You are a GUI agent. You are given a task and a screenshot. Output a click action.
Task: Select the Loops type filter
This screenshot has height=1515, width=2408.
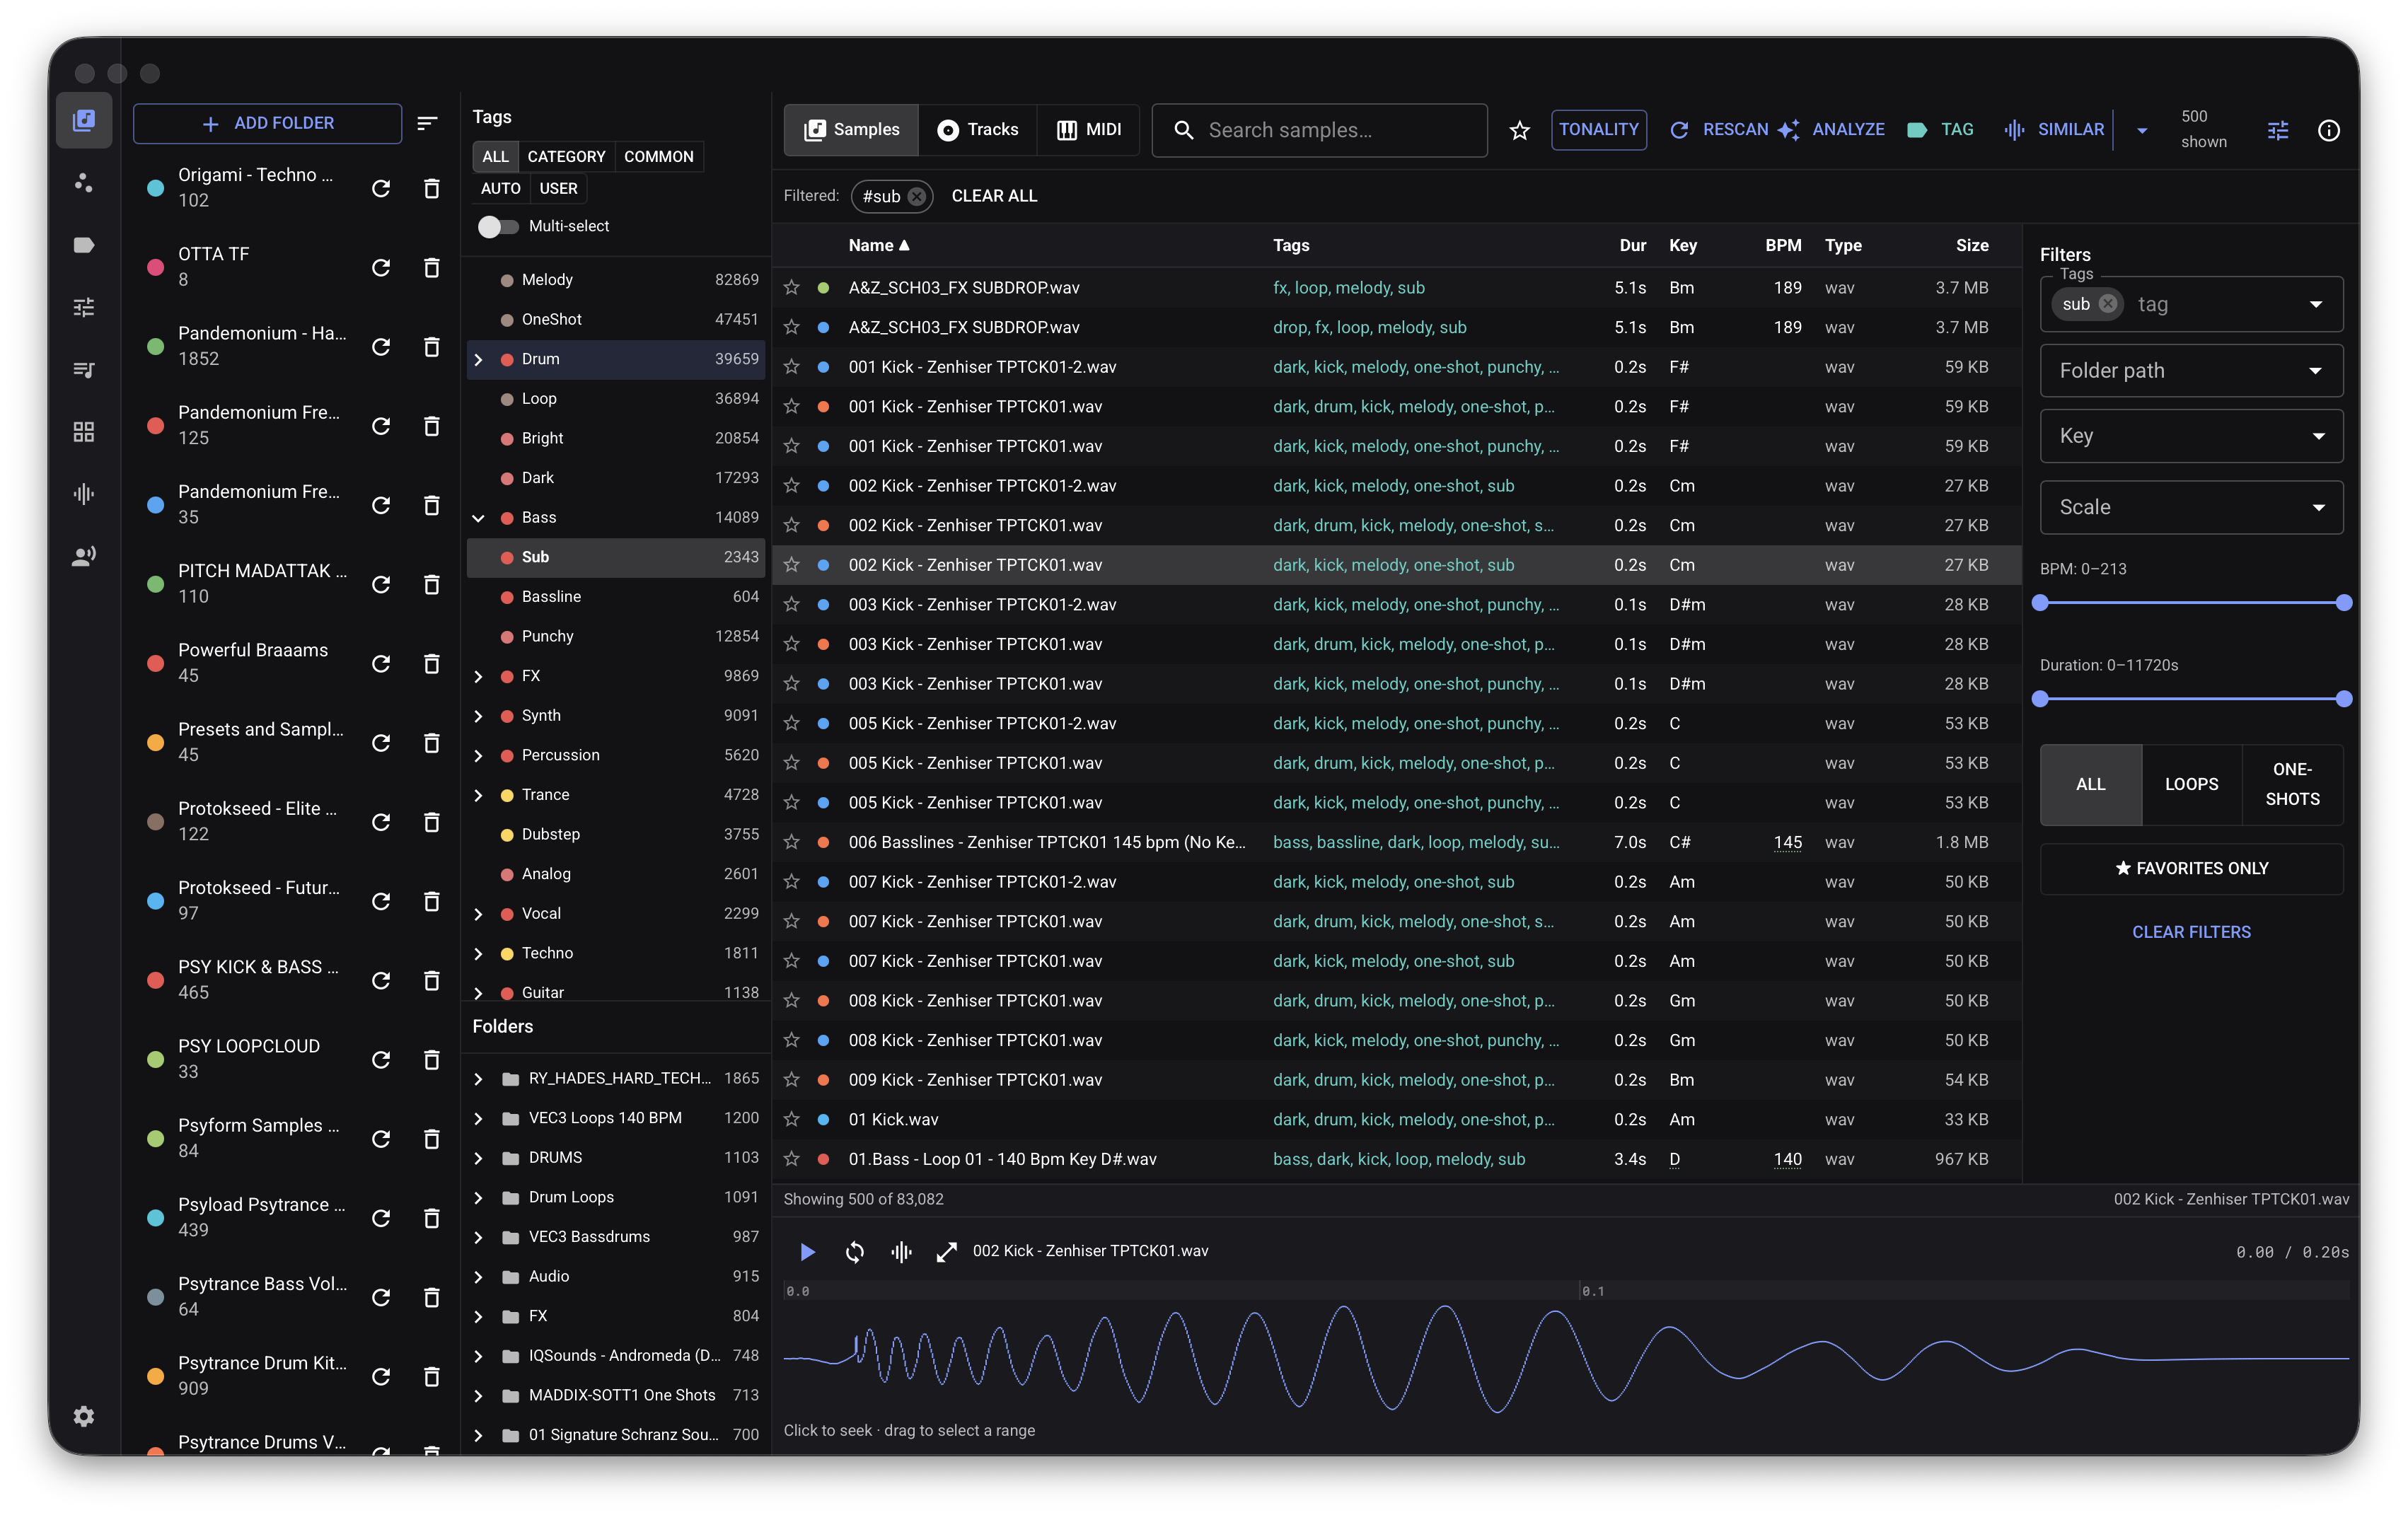coord(2191,784)
